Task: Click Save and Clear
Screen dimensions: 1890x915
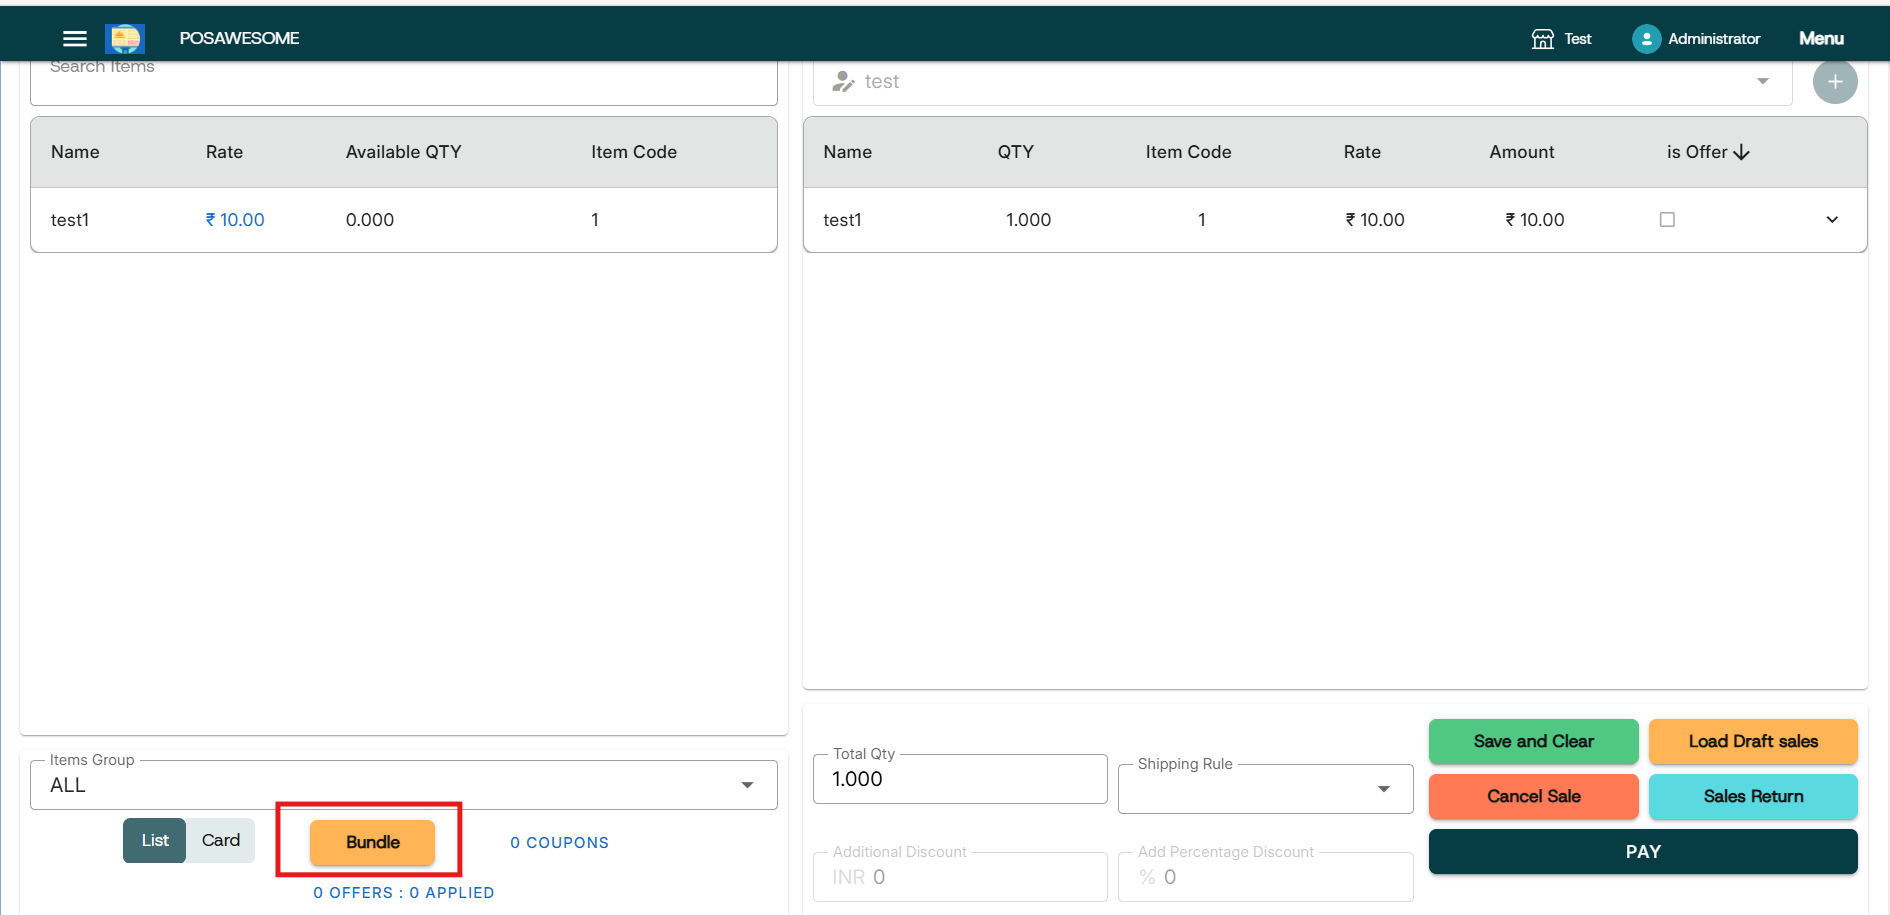Action: 1533,742
